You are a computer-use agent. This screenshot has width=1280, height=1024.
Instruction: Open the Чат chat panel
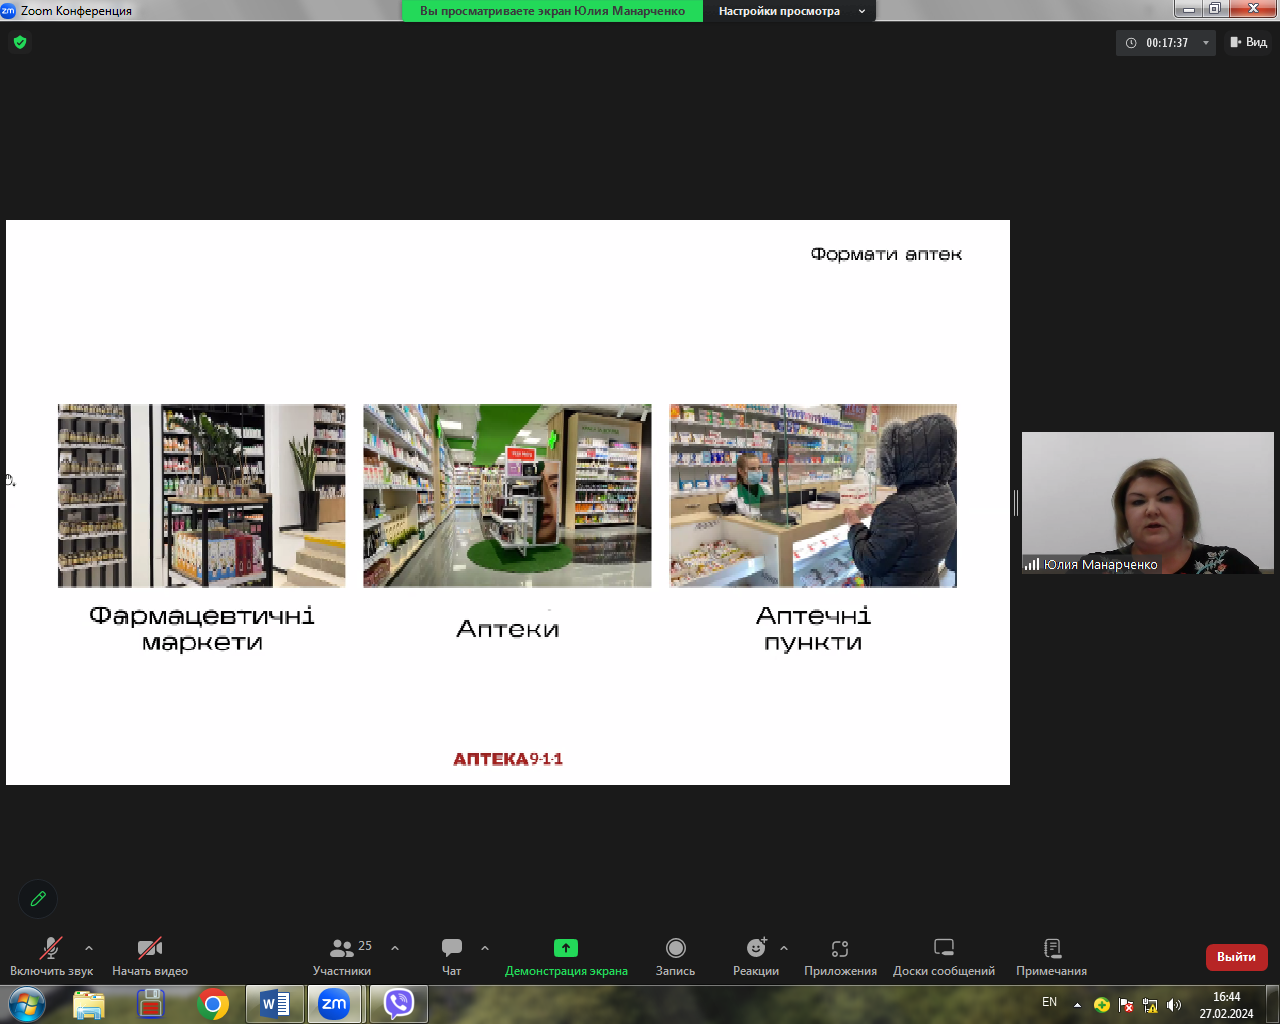click(452, 947)
